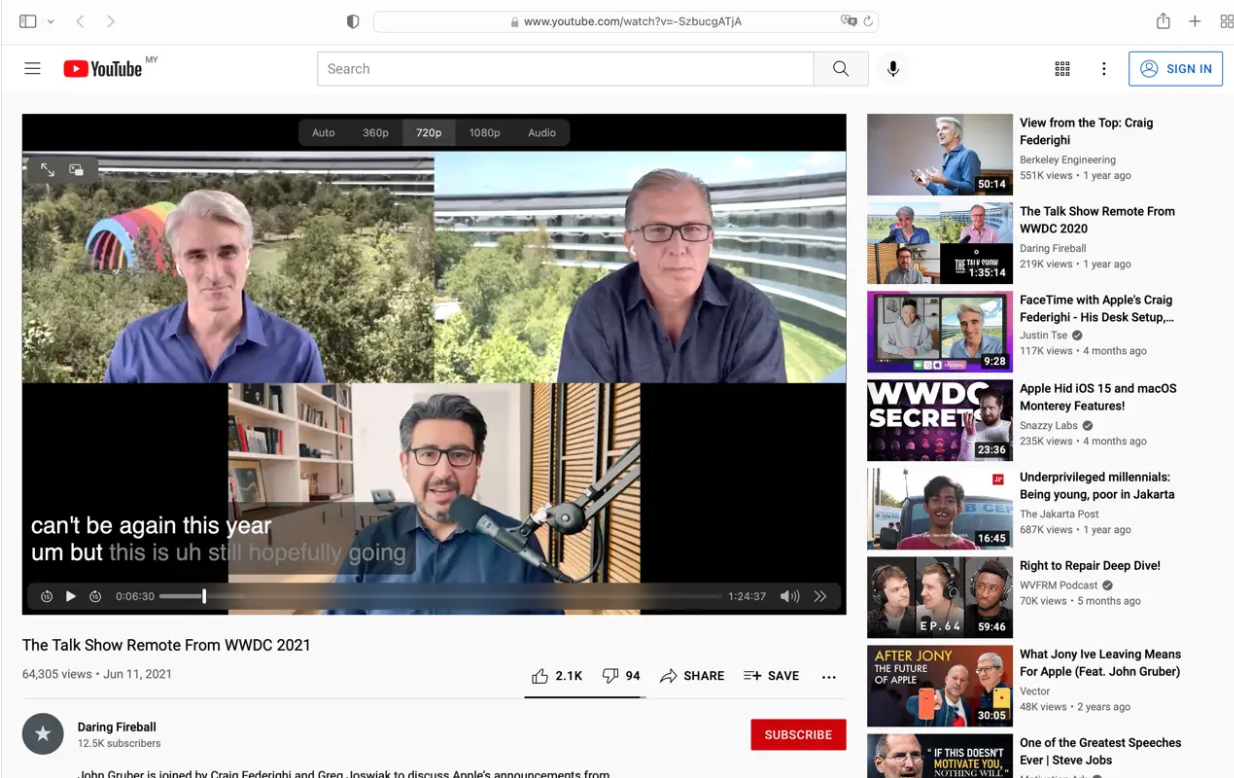This screenshot has width=1234, height=778.
Task: Open the 'View from the Top: Craig Federighi' thumbnail
Action: point(940,154)
